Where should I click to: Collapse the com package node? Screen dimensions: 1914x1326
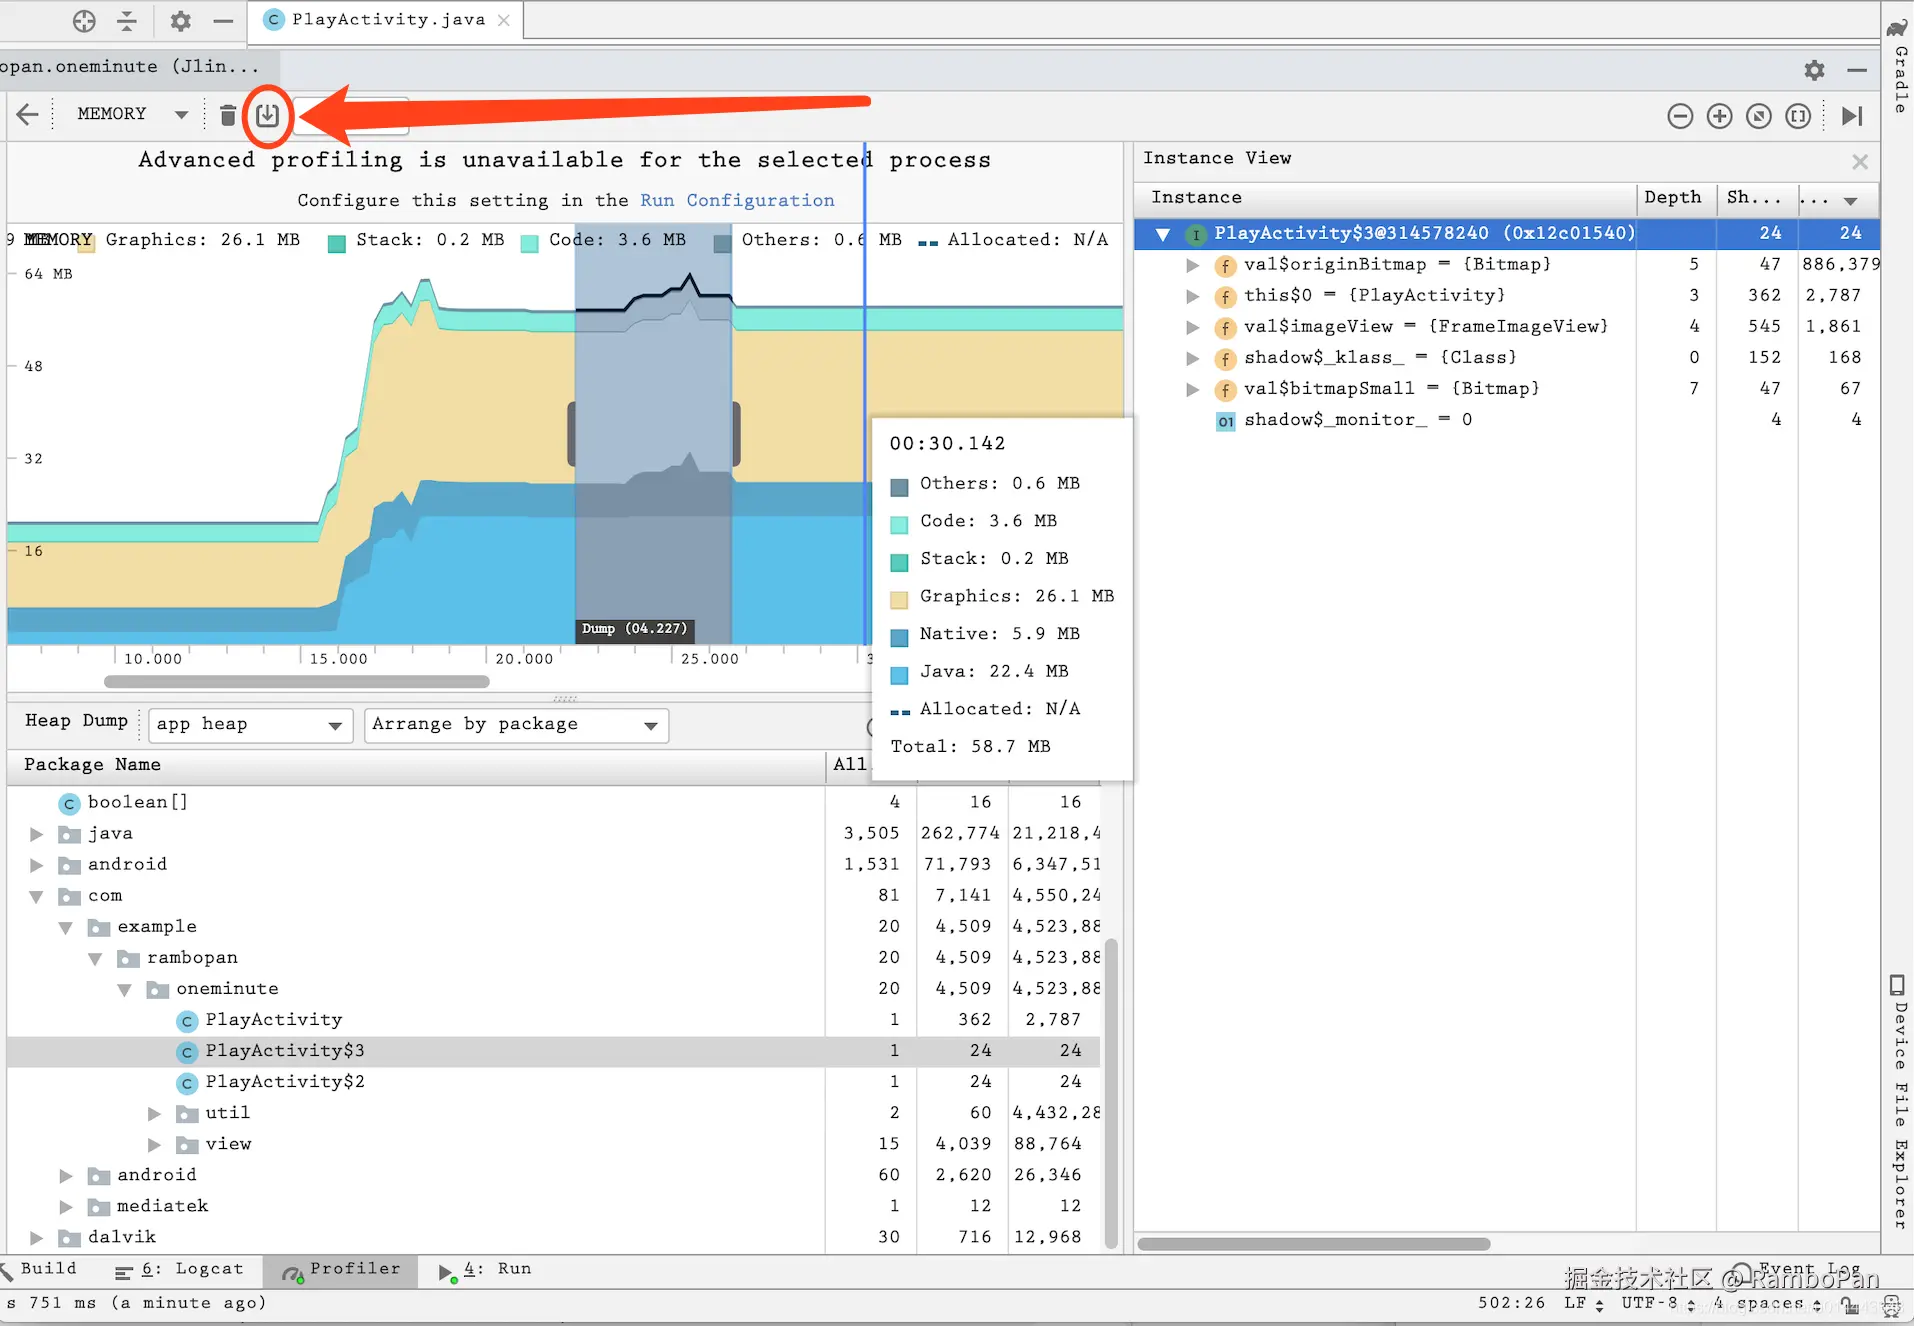(x=37, y=896)
